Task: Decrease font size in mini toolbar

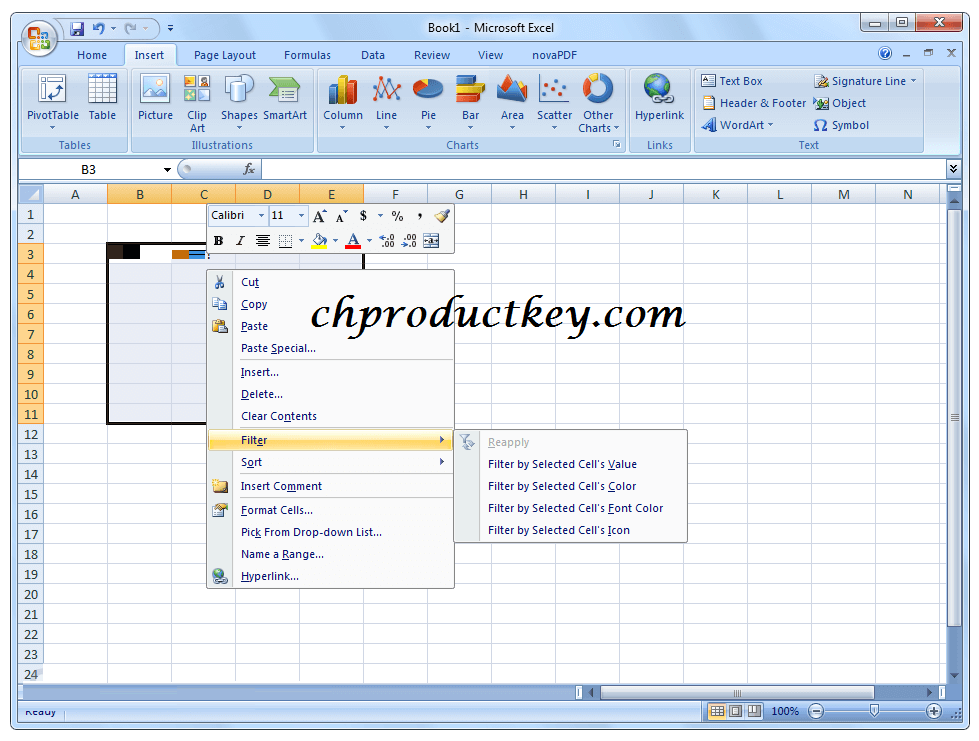Action: pyautogui.click(x=341, y=216)
